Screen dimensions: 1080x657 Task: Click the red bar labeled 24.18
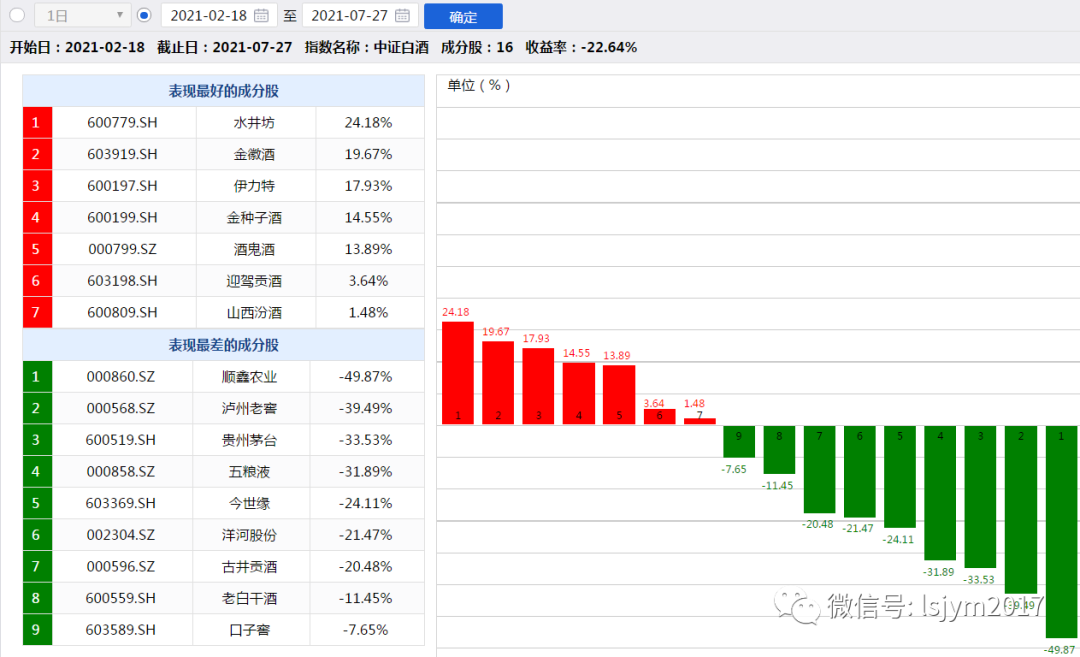click(457, 373)
